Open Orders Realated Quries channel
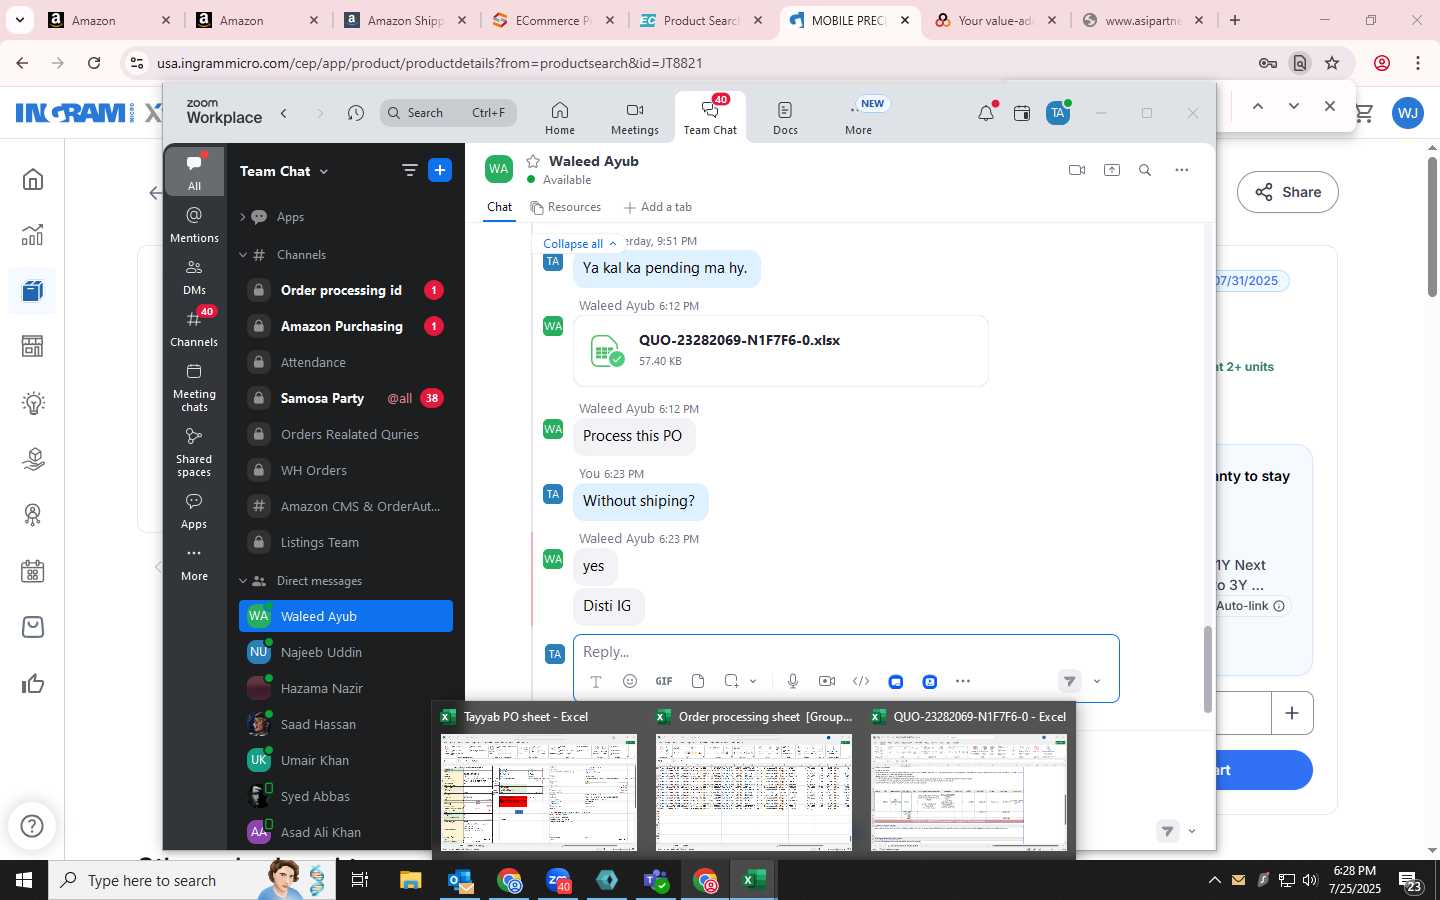1440x900 pixels. point(346,434)
